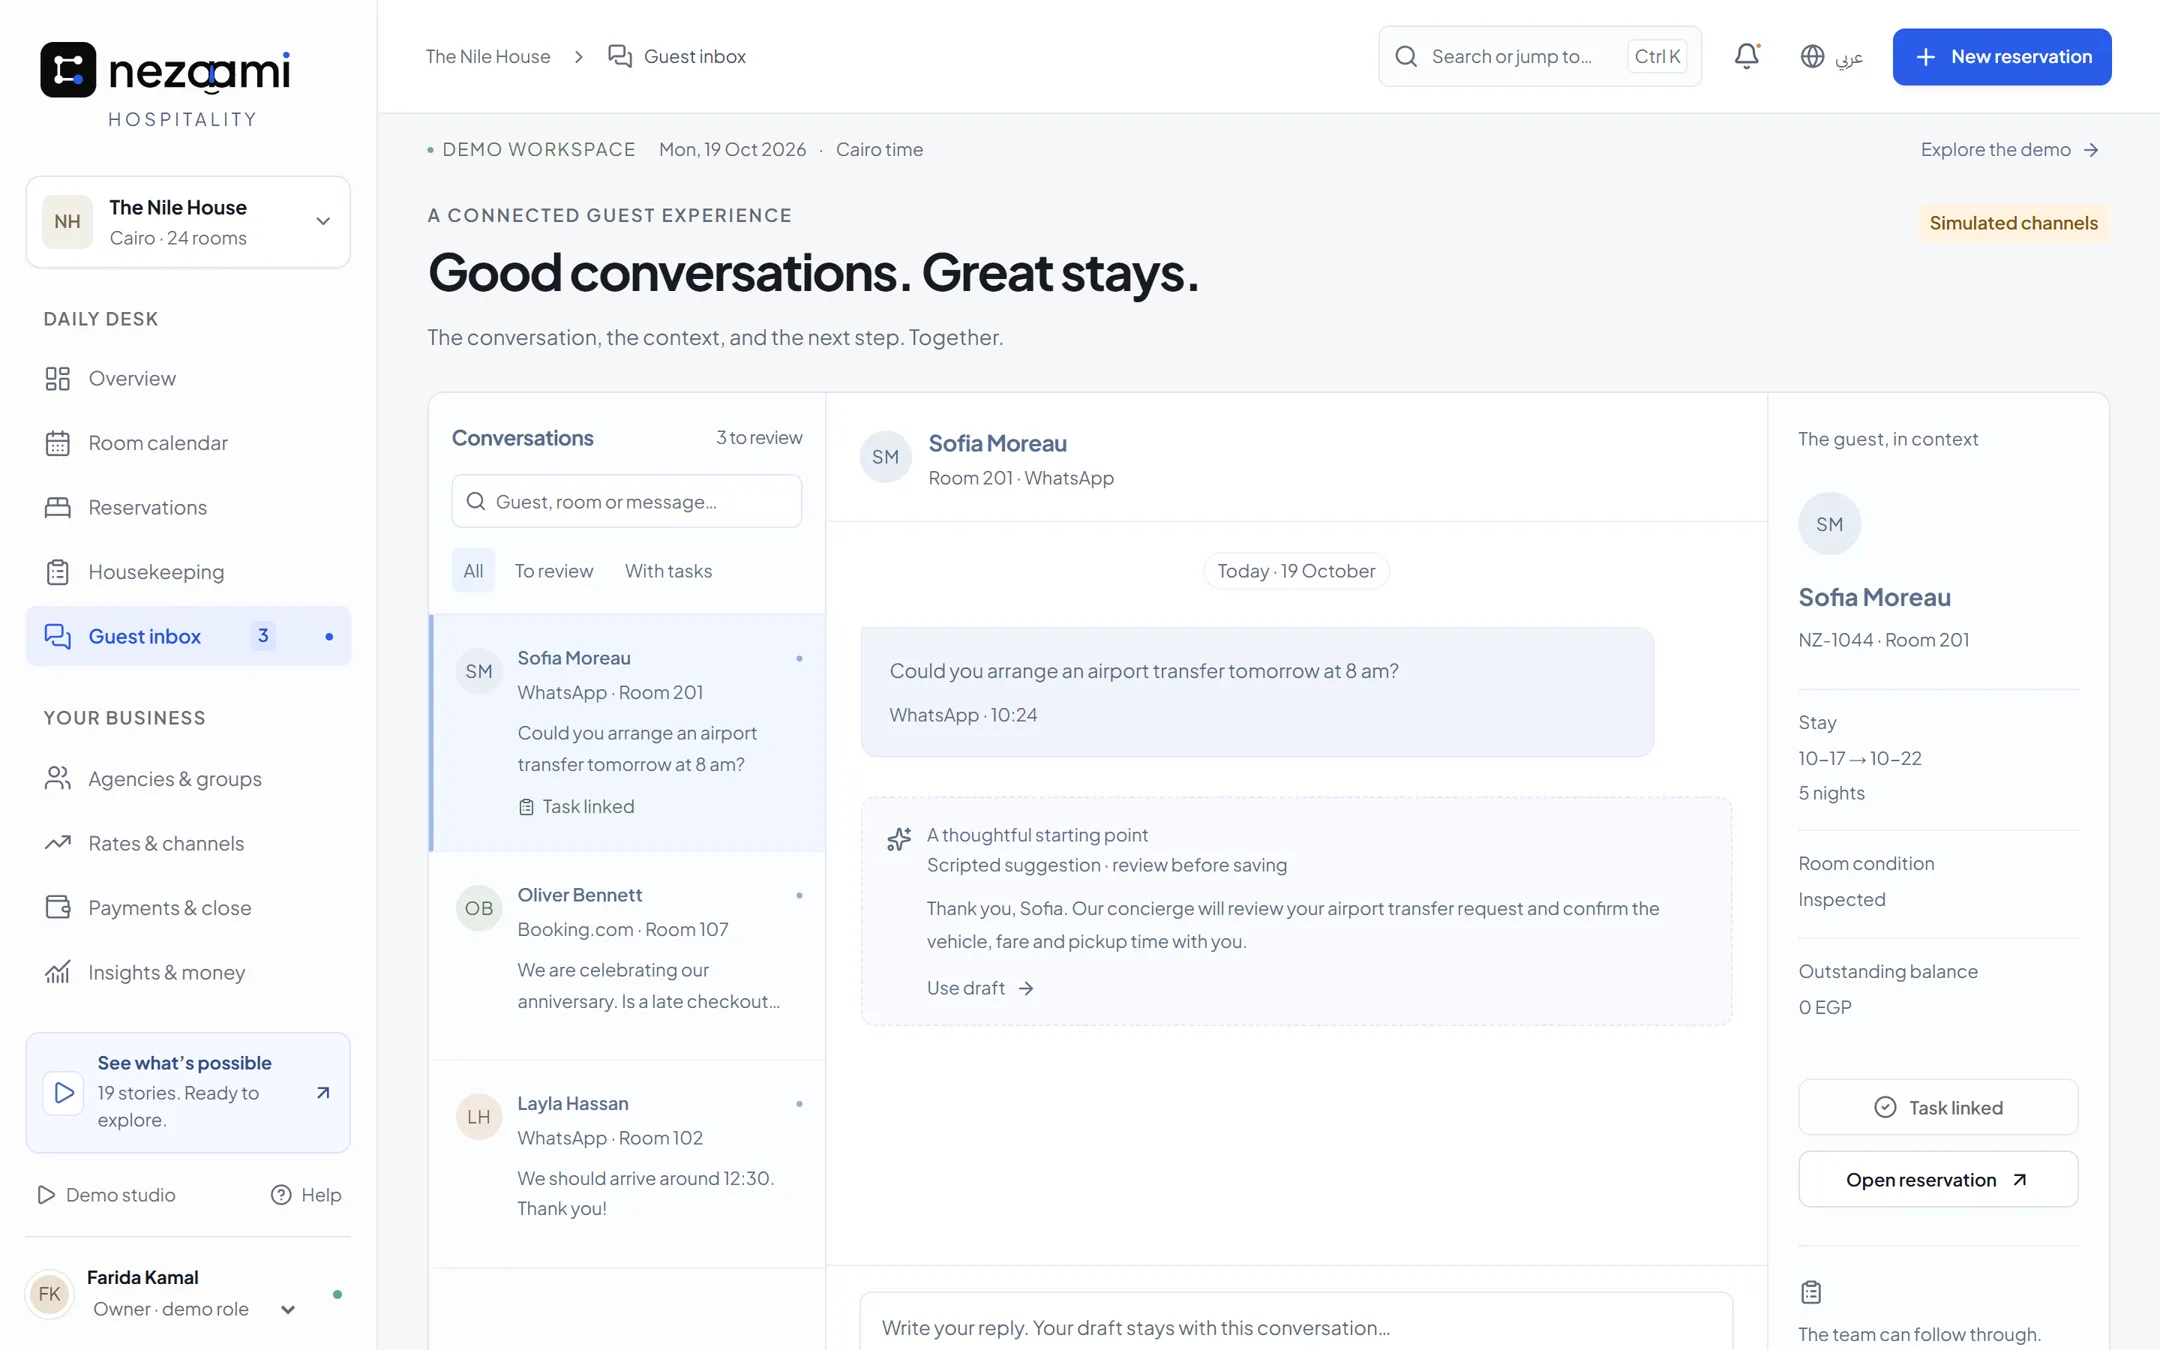Click the play icon in See what's possible
2160x1350 pixels.
[x=63, y=1092]
